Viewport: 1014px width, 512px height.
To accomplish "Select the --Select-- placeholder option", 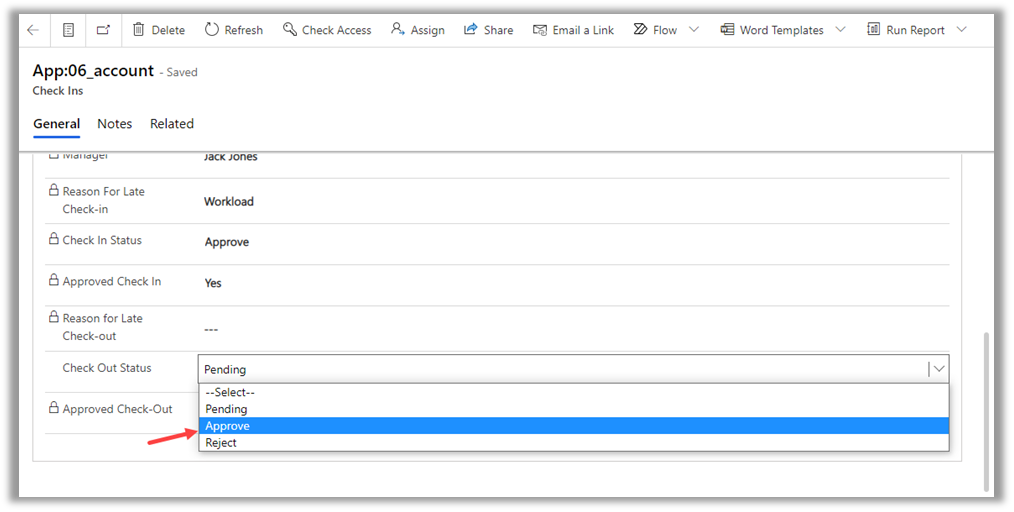I will [573, 392].
